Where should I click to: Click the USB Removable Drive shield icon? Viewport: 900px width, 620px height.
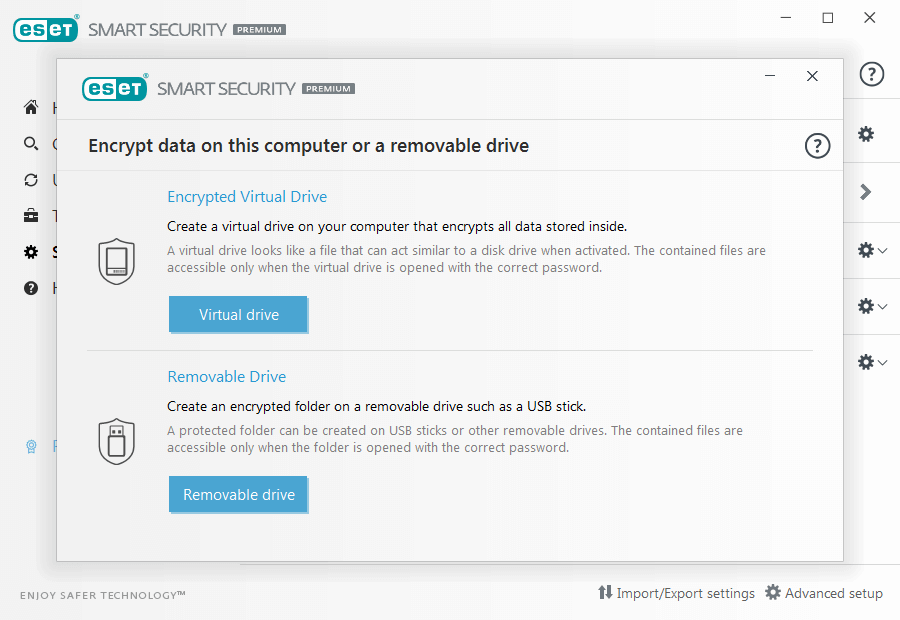tap(116, 440)
